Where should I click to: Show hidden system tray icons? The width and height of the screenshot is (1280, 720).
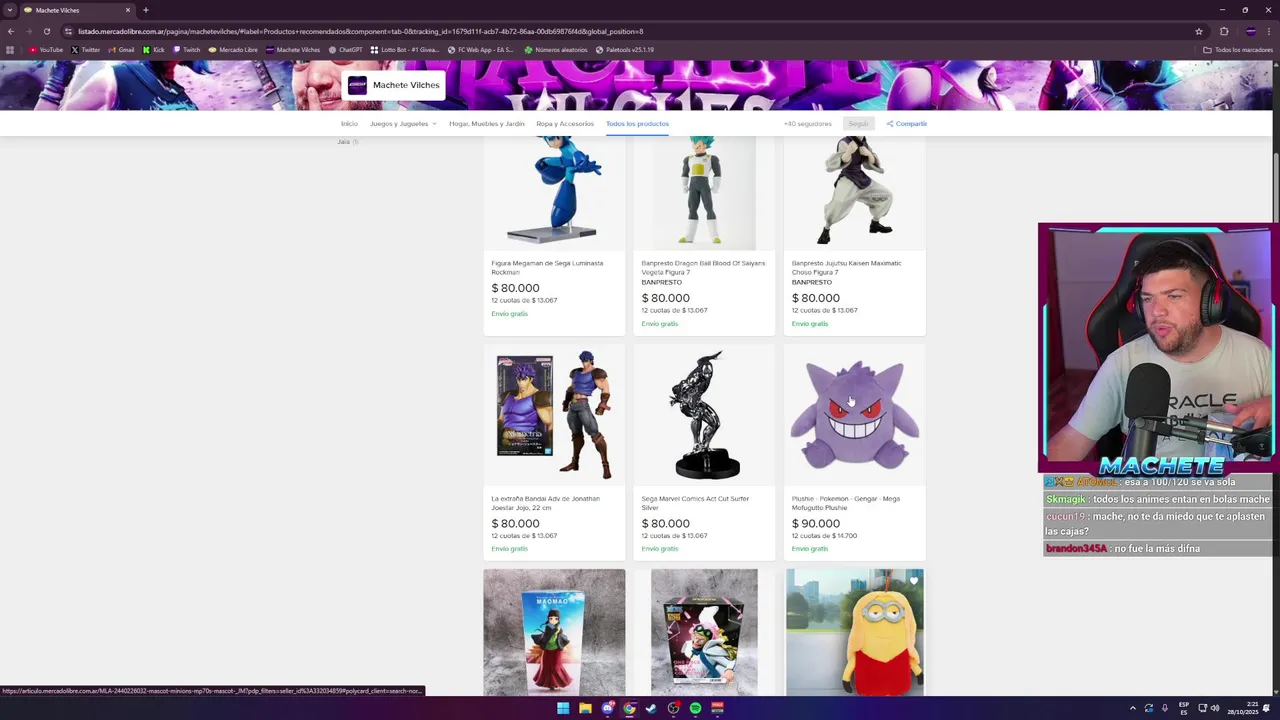pos(1133,708)
